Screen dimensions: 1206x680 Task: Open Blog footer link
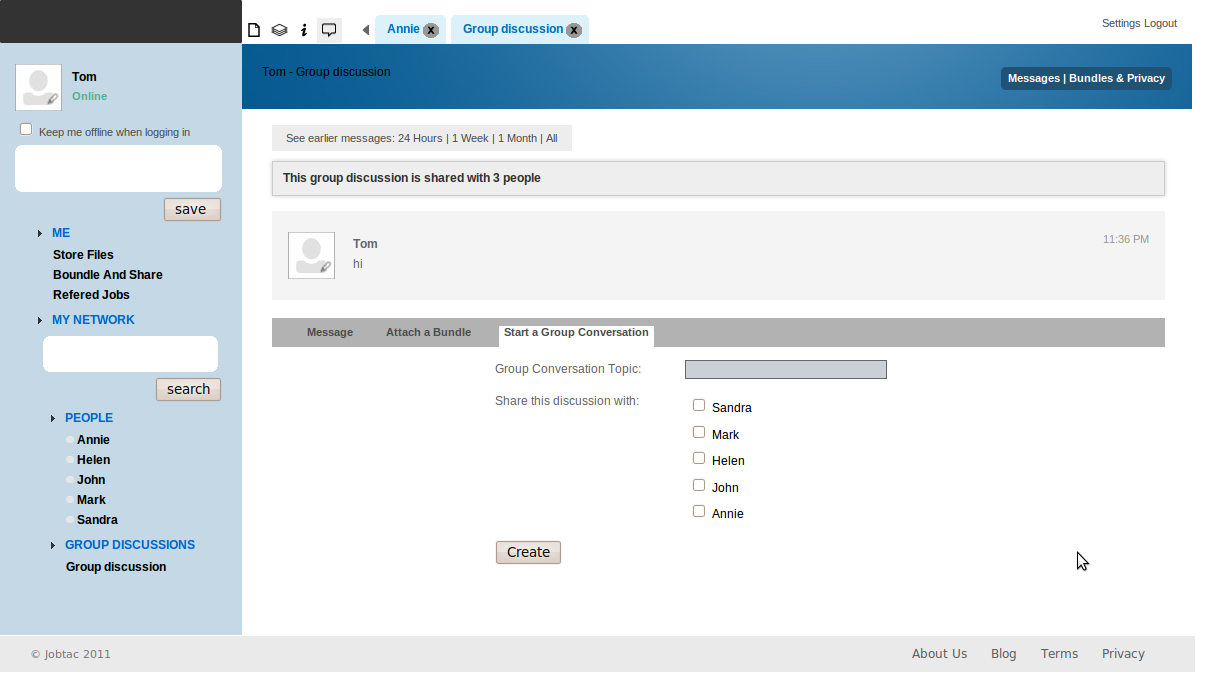point(1003,654)
